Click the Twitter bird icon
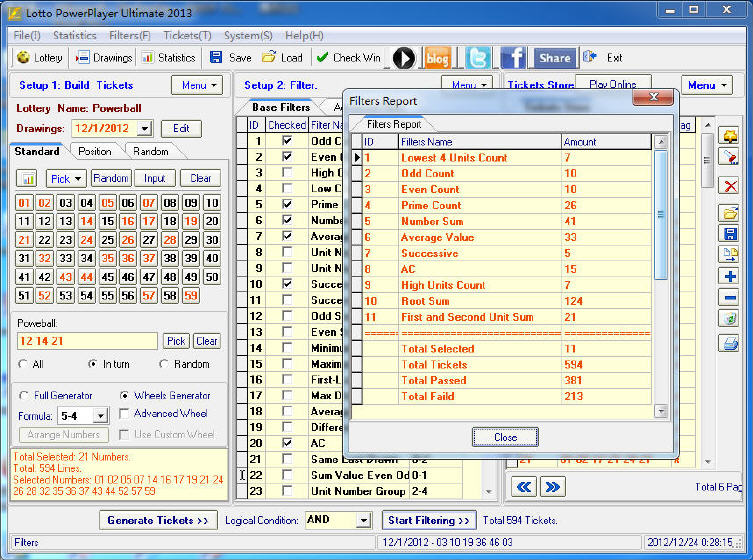This screenshot has width=753, height=560. coord(477,58)
